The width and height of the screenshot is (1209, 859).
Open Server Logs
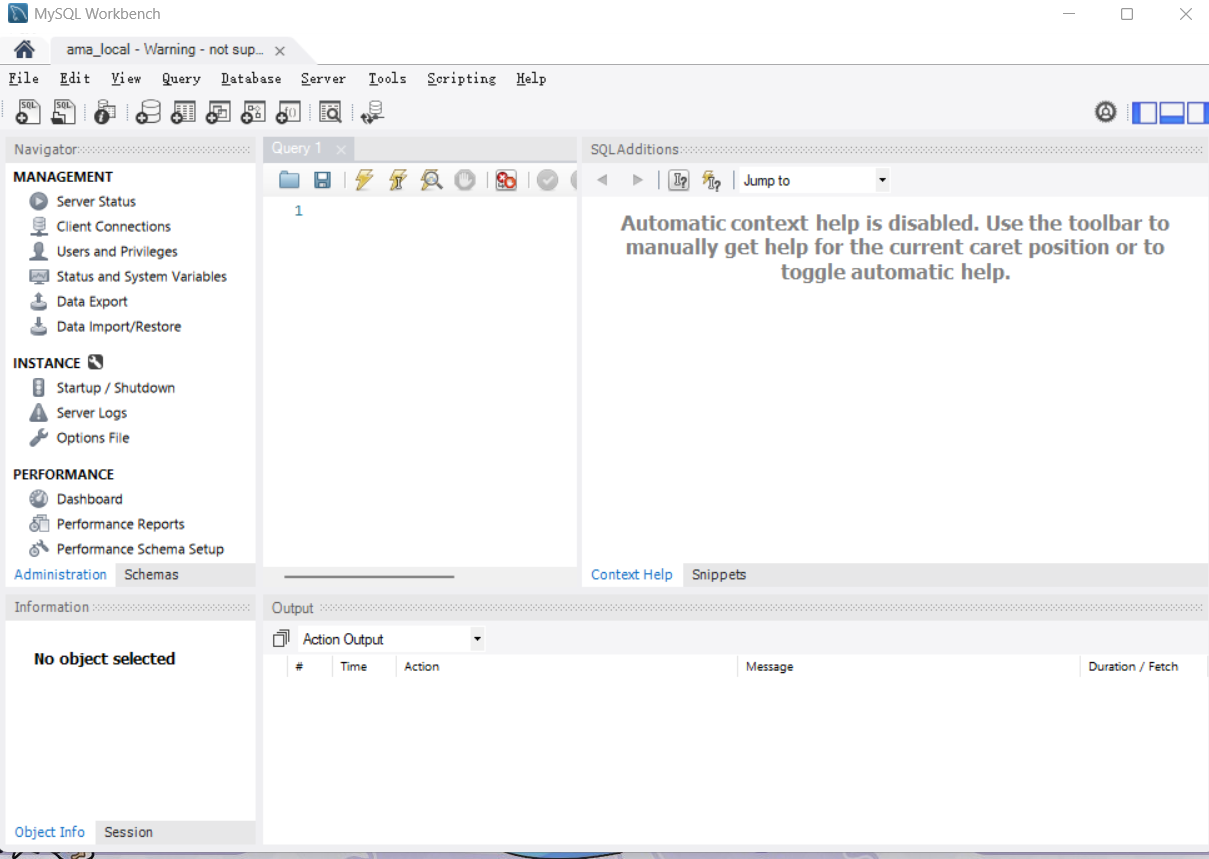coord(92,412)
